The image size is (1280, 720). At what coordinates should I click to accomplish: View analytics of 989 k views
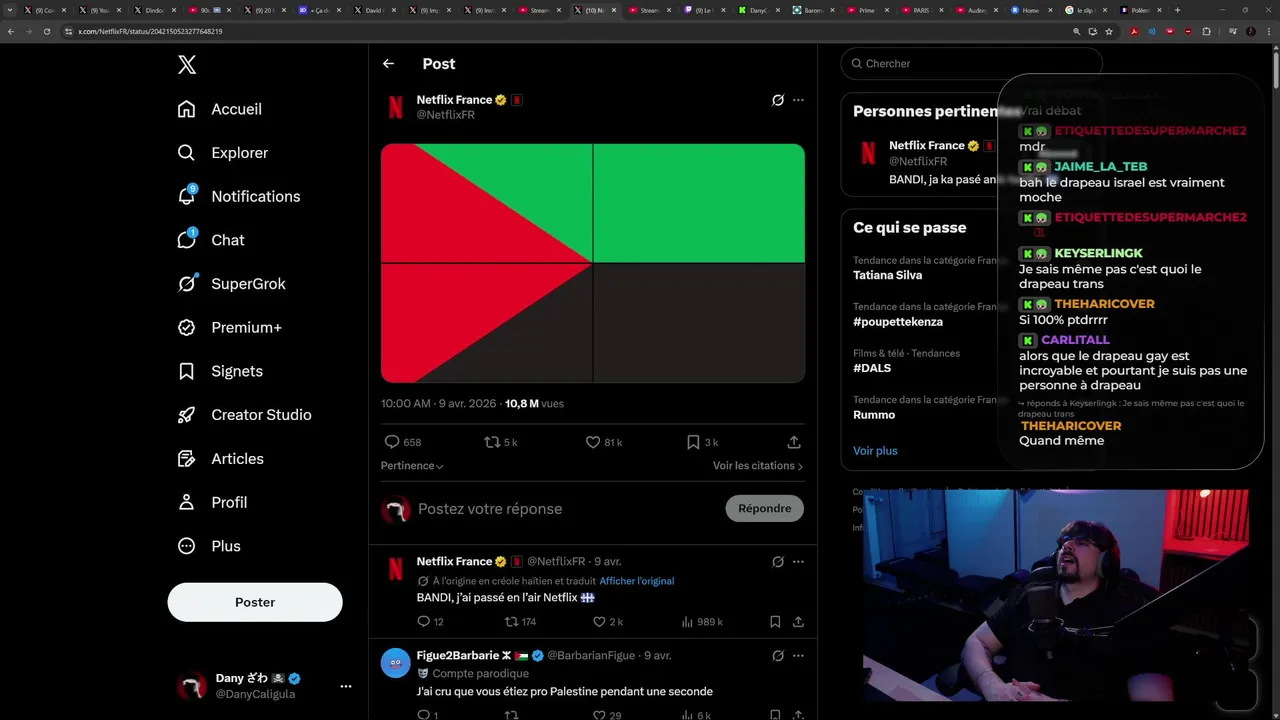tap(702, 622)
